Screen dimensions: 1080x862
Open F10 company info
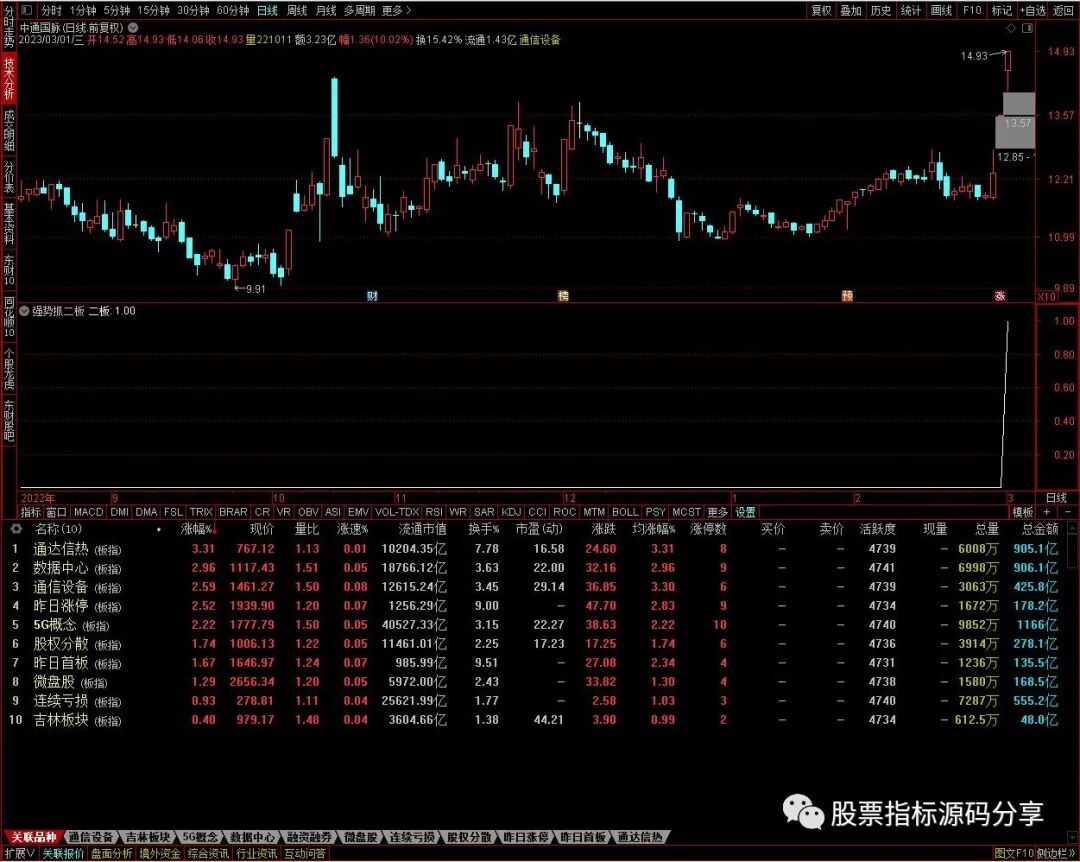[972, 10]
